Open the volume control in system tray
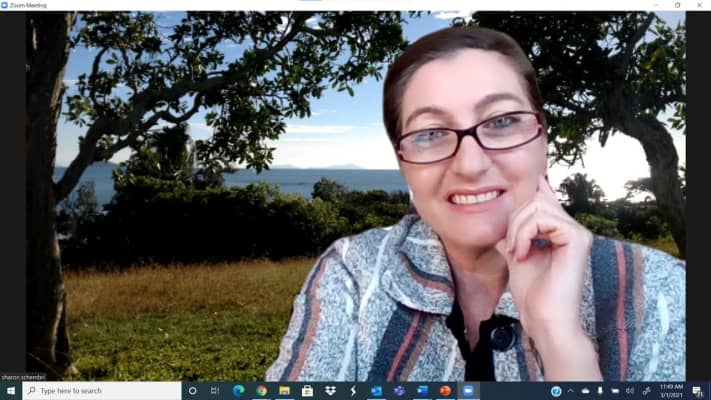Viewport: 711px width, 400px height. (630, 391)
